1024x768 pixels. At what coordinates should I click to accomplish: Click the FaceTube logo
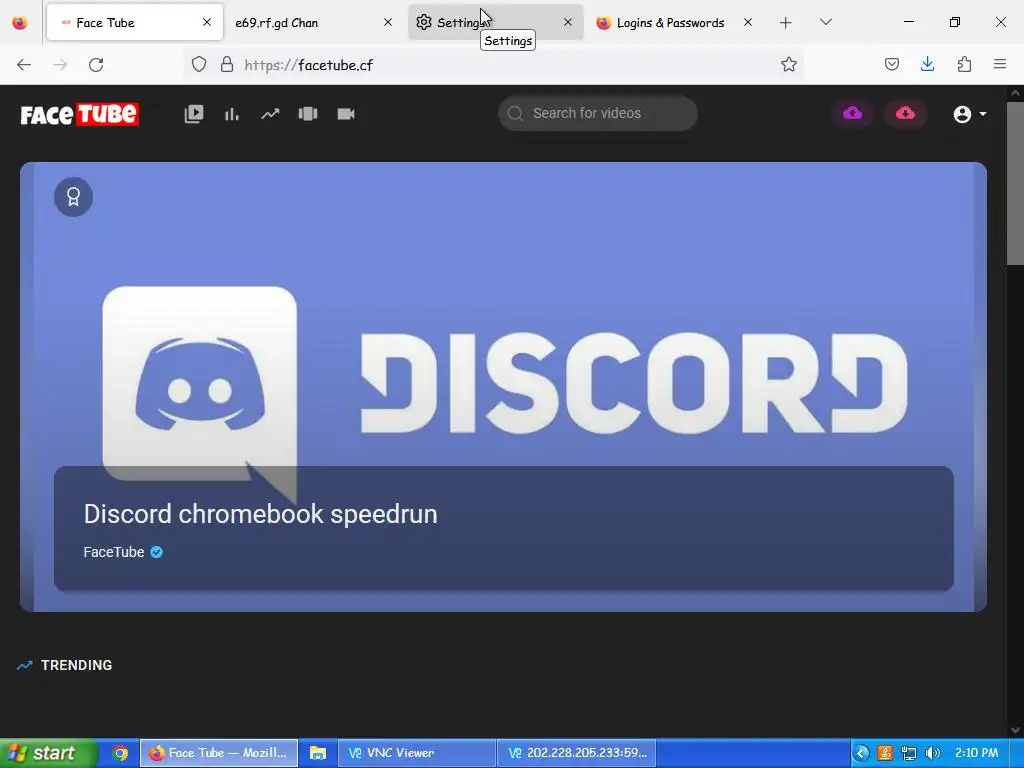pyautogui.click(x=79, y=114)
